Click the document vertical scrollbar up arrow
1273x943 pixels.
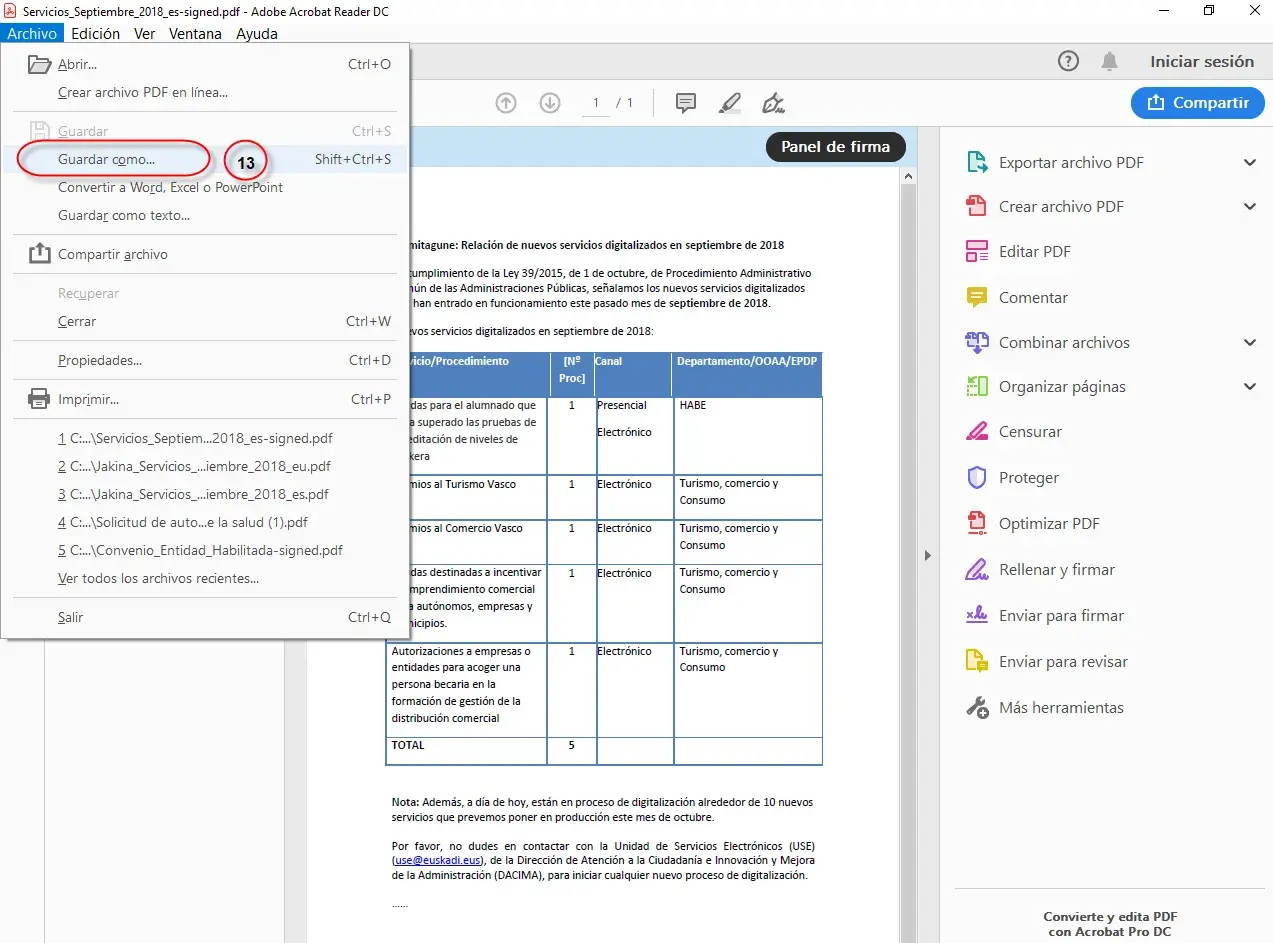click(x=909, y=177)
